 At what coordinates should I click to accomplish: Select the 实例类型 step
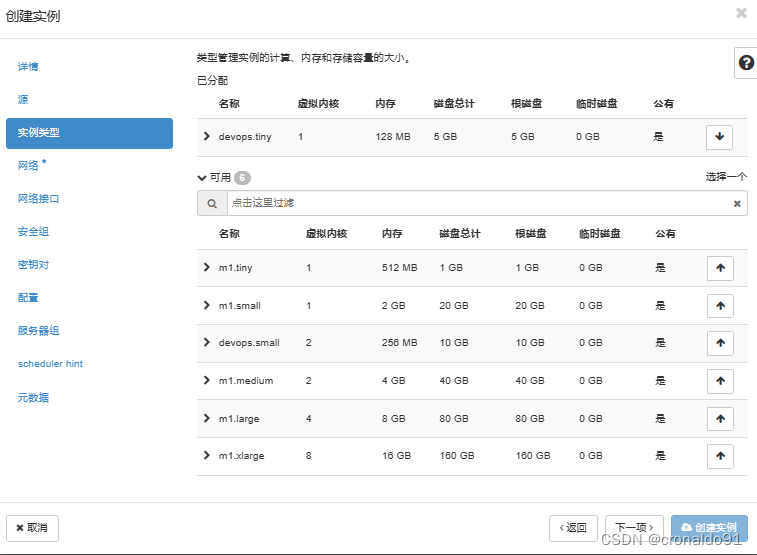coord(89,133)
